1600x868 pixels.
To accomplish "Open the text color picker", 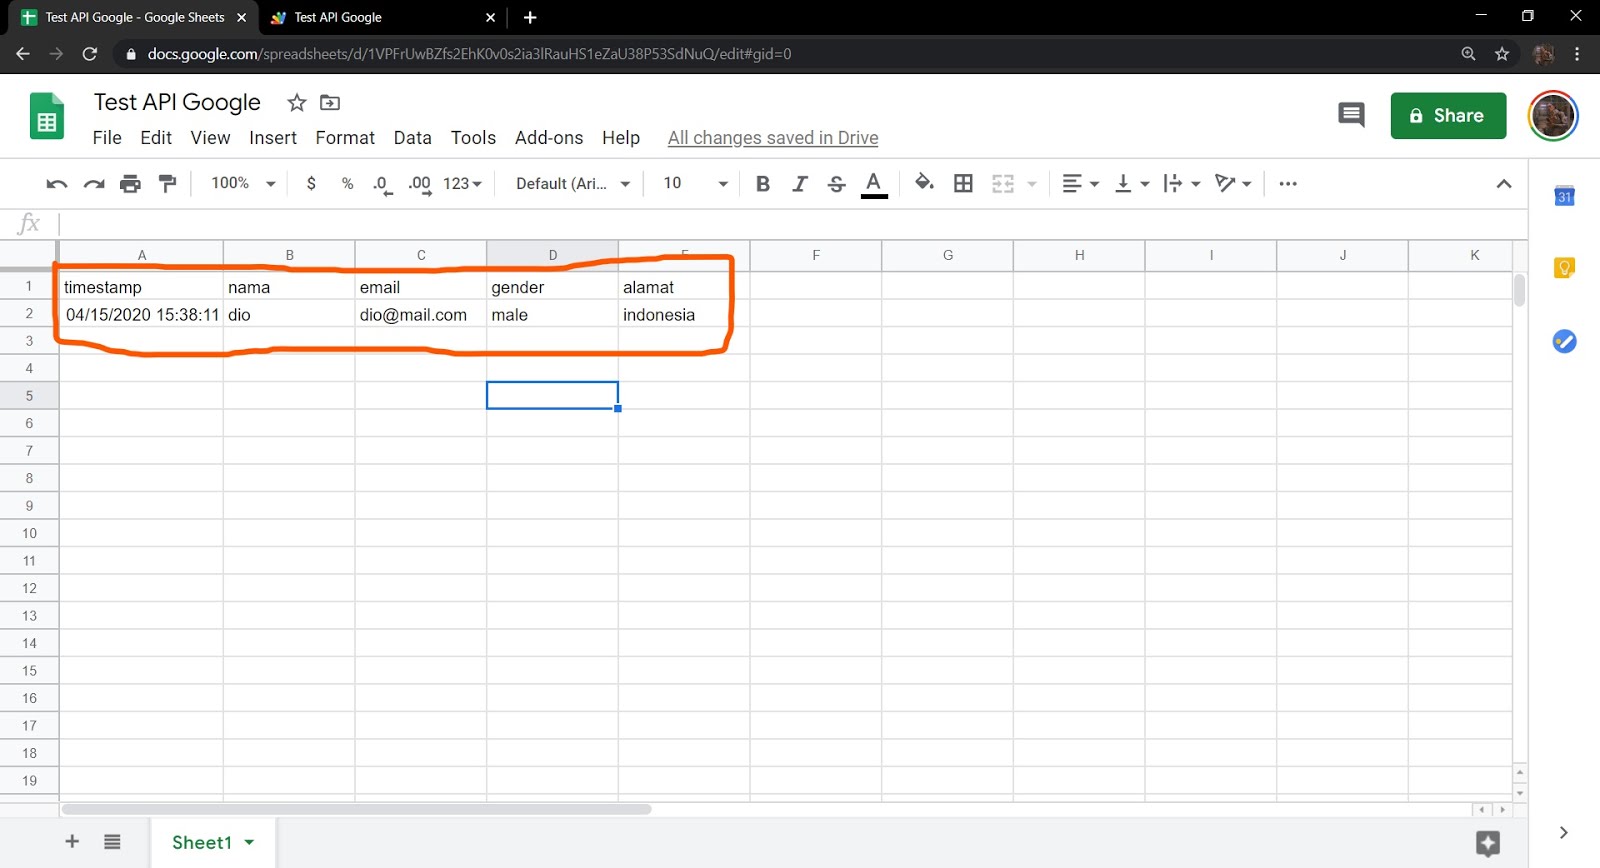I will 874,184.
